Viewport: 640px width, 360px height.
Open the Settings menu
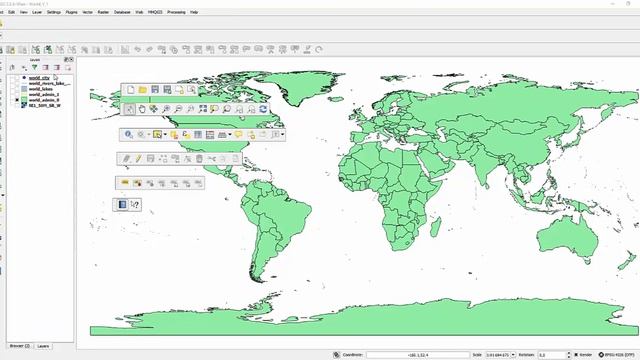(54, 12)
